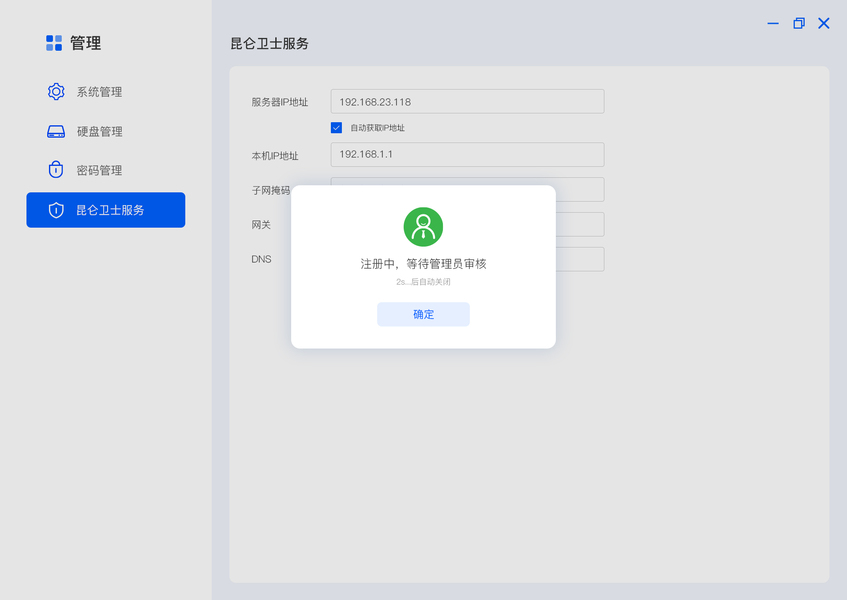
Task: Click the hard disk icon for 硬盘管理
Action: coord(56,131)
